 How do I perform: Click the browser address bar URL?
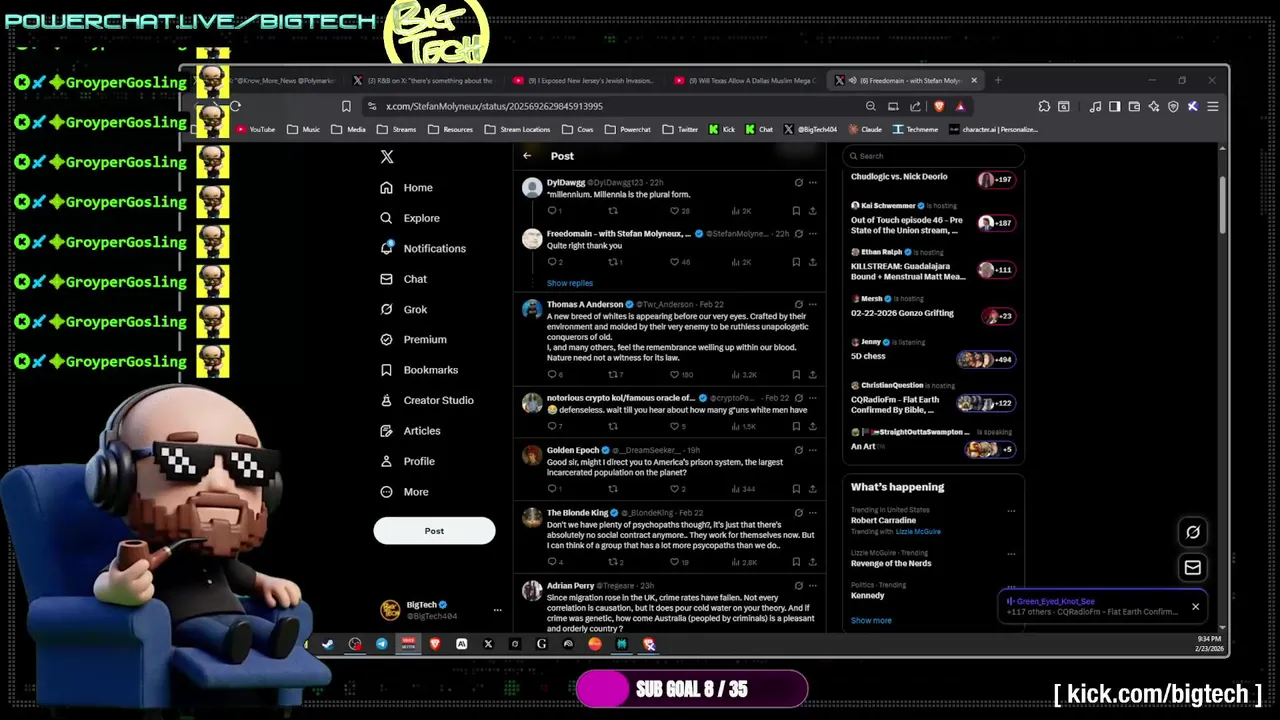[x=494, y=106]
